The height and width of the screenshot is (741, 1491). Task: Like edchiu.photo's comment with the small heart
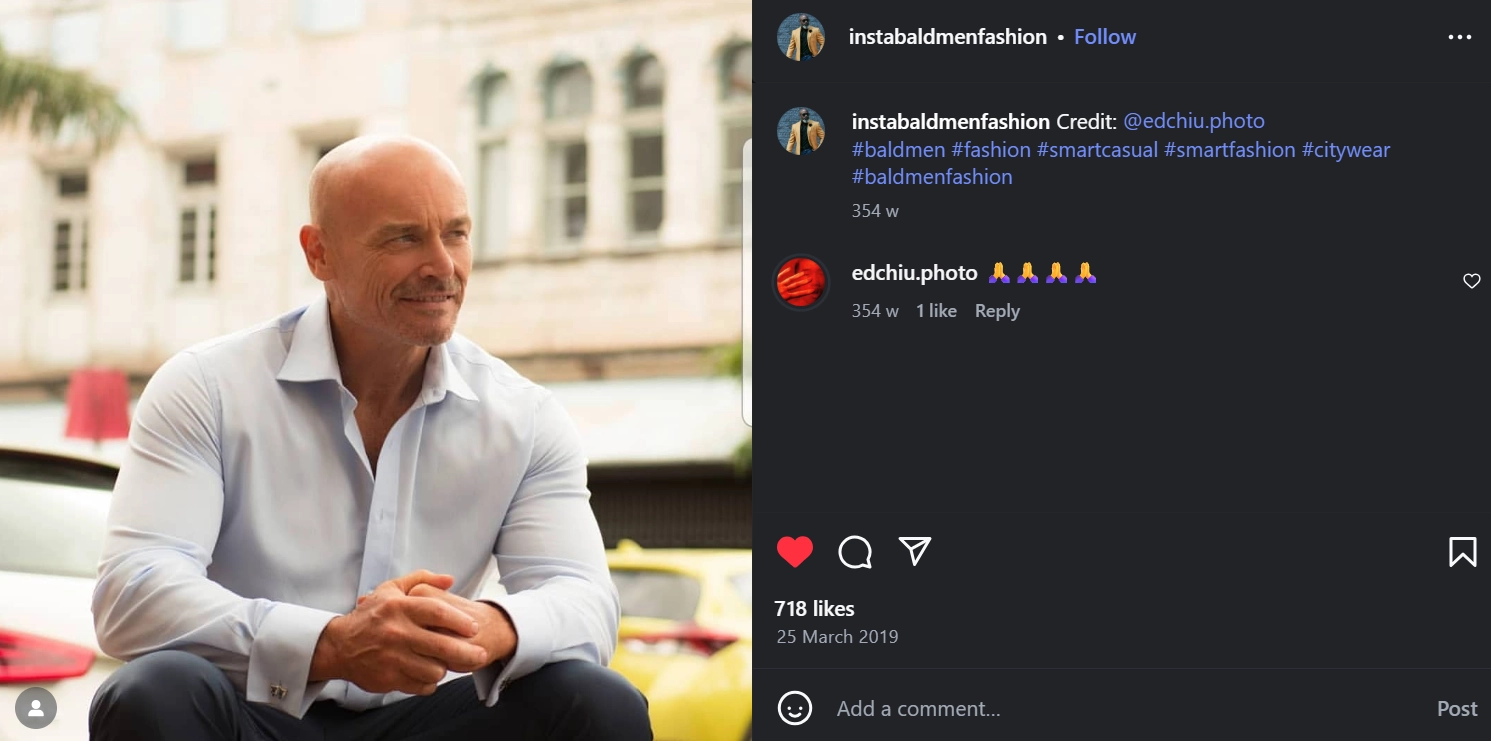(1471, 282)
